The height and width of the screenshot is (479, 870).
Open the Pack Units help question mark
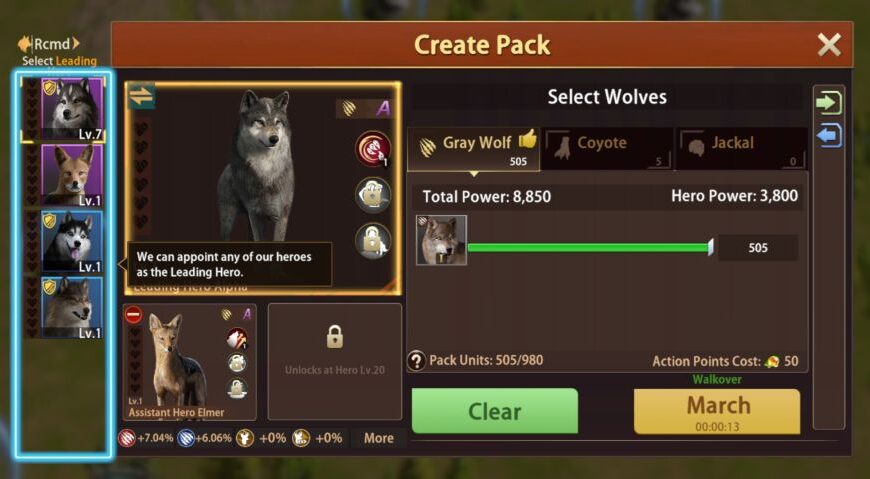pyautogui.click(x=416, y=361)
